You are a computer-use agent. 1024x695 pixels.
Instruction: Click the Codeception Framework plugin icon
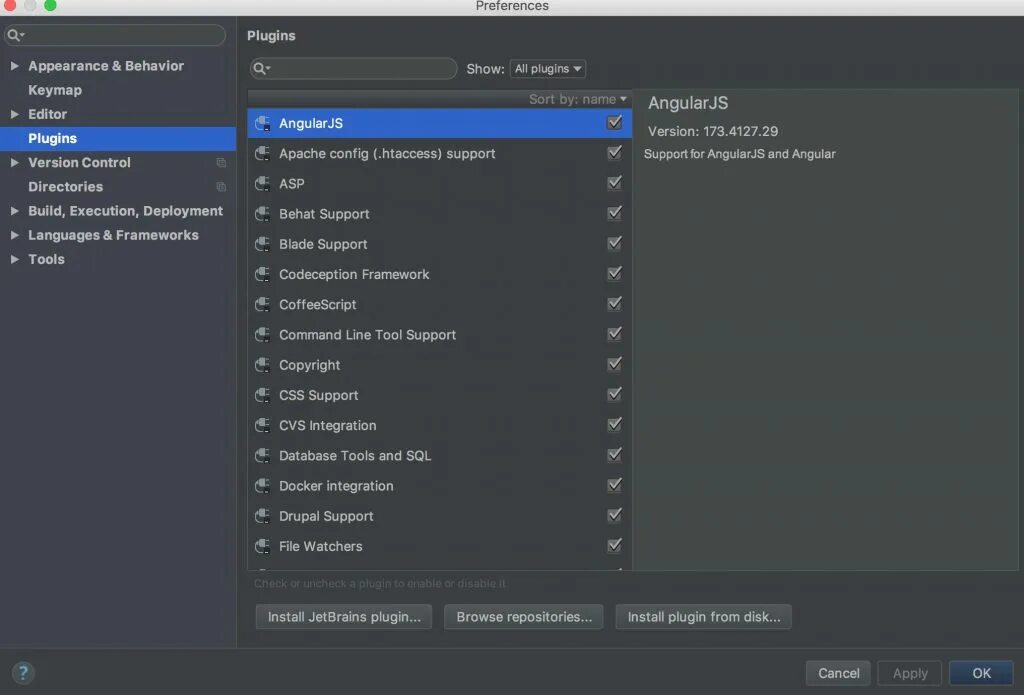click(x=263, y=274)
